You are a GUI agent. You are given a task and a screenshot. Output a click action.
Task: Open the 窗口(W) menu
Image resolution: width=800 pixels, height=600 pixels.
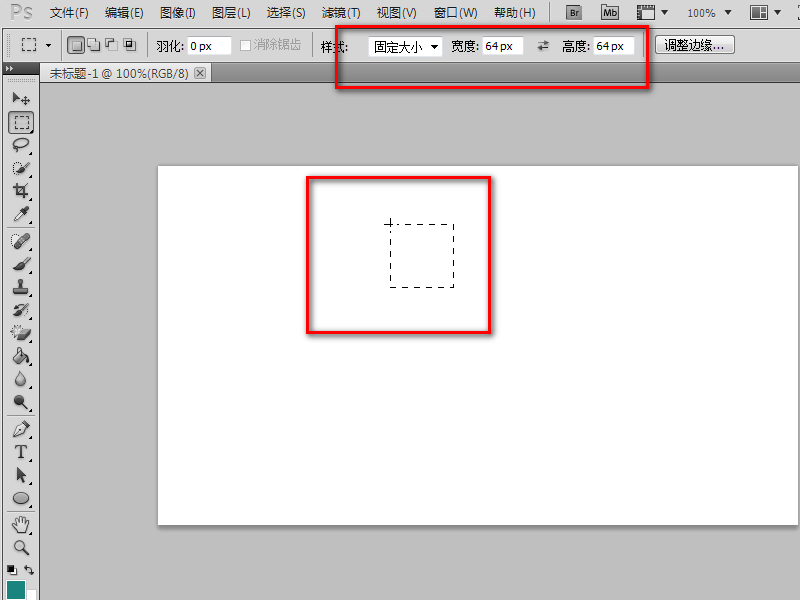tap(455, 13)
